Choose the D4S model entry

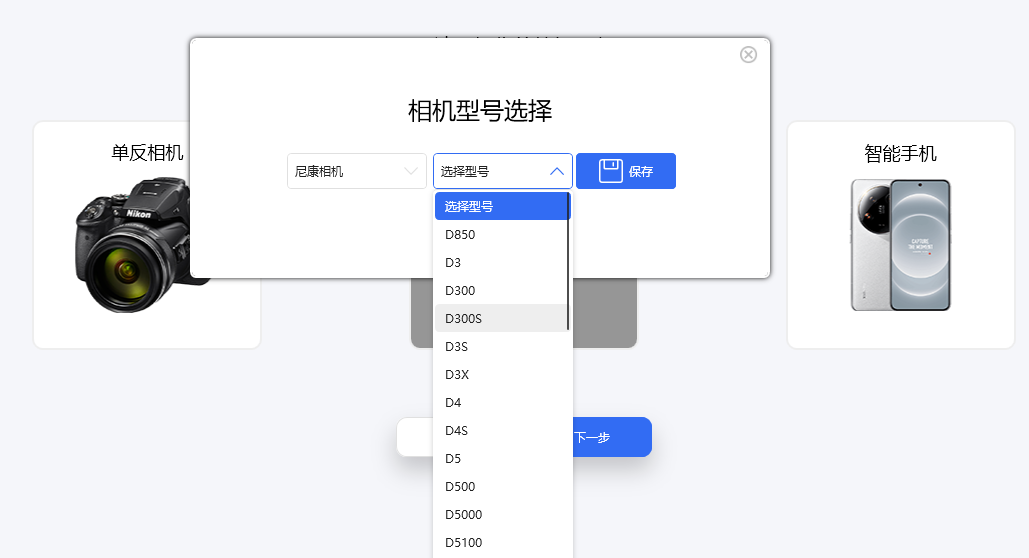[503, 431]
